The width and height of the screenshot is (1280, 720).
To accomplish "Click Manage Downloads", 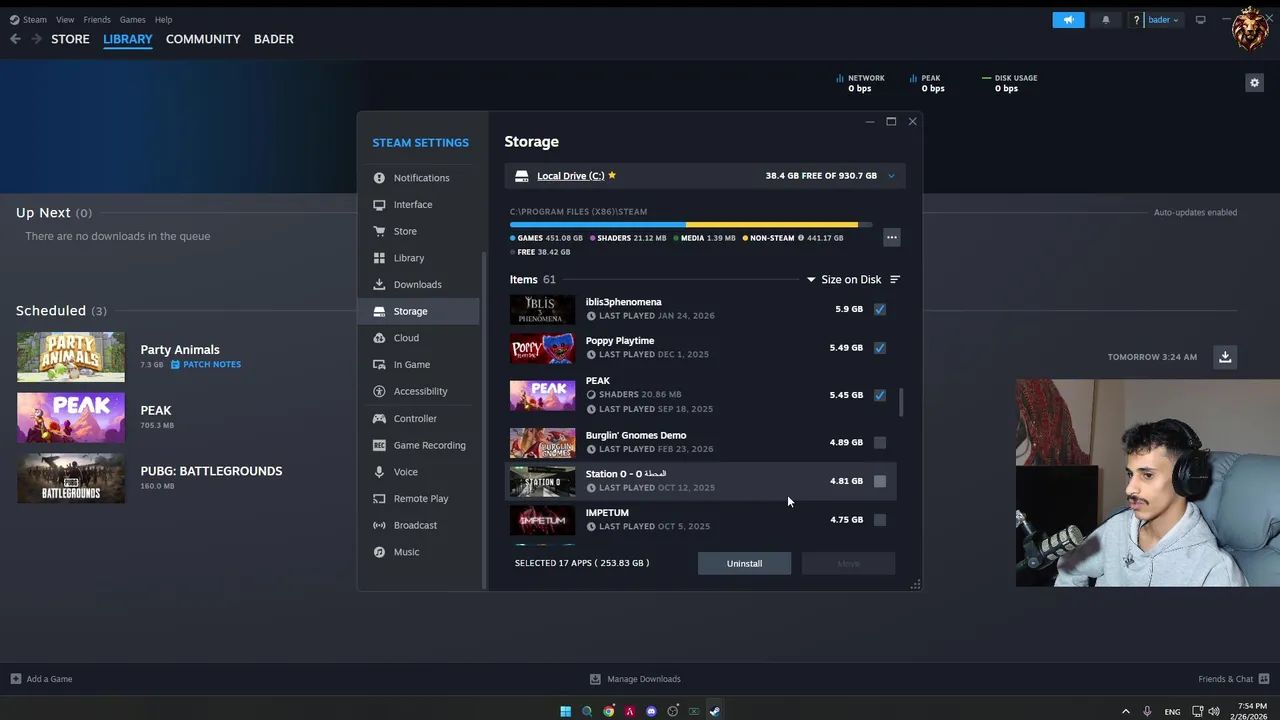I will (x=635, y=679).
